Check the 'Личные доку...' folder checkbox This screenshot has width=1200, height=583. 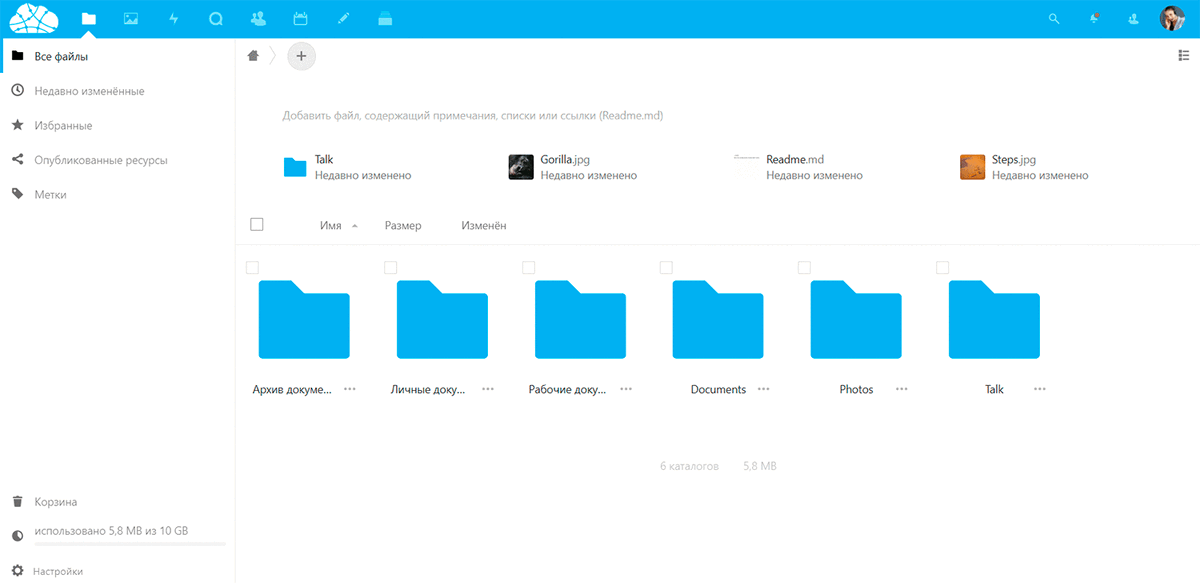pos(390,267)
